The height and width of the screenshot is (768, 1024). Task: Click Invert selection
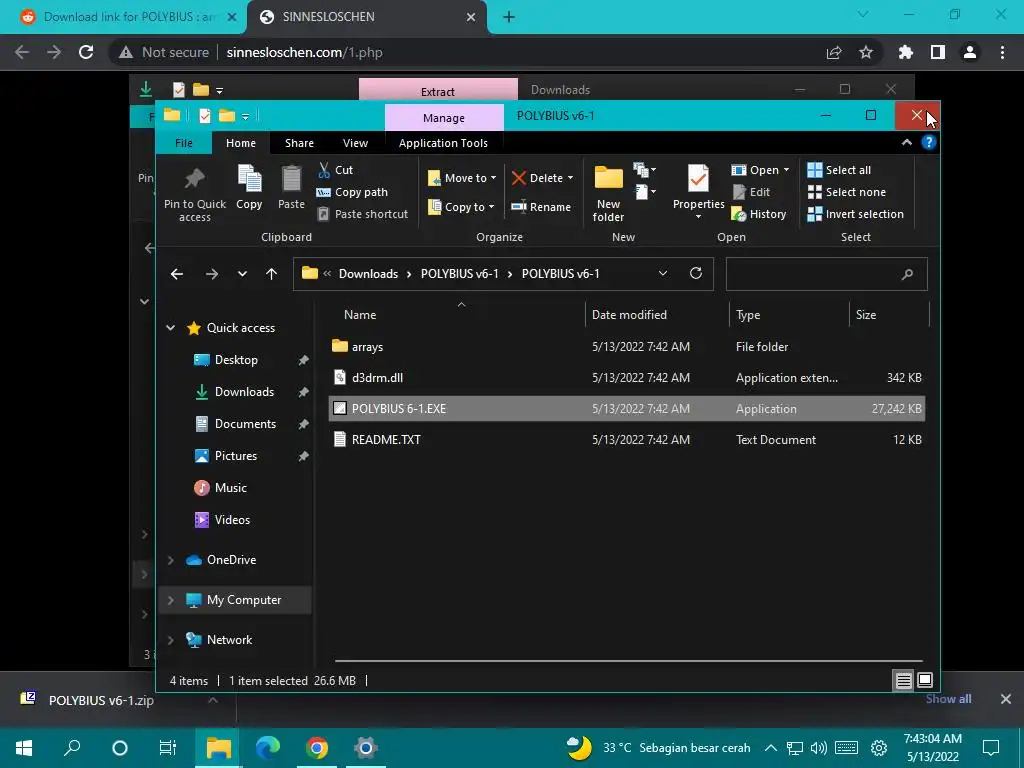[x=856, y=214]
